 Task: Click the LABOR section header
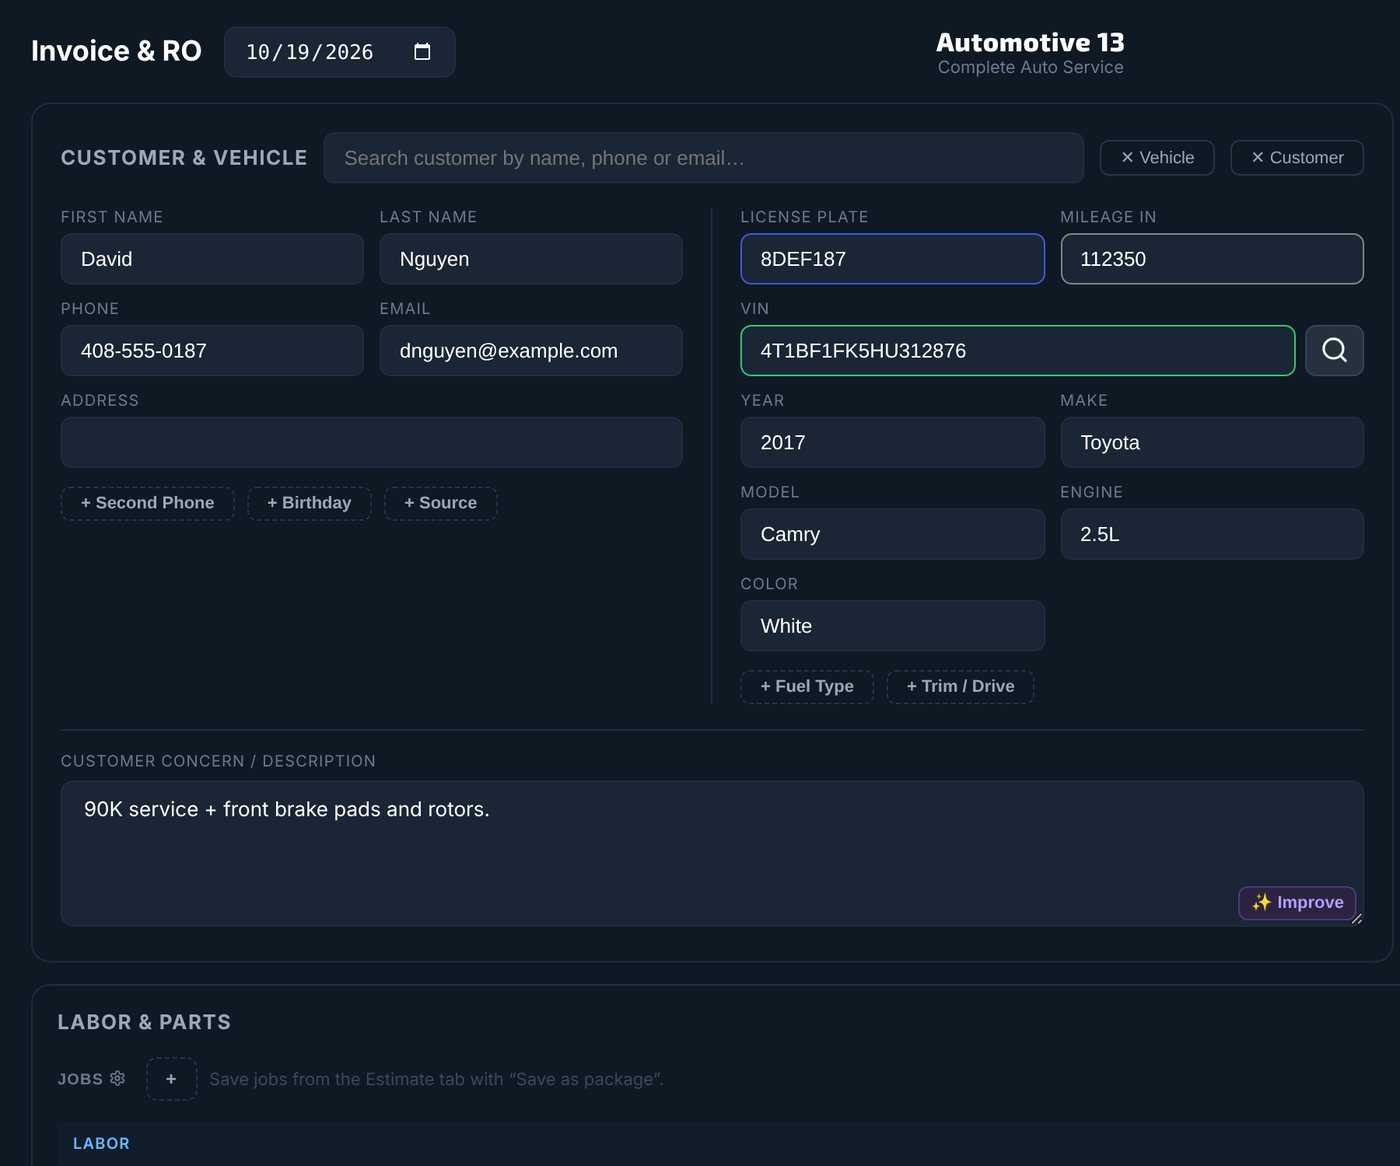(x=101, y=1143)
